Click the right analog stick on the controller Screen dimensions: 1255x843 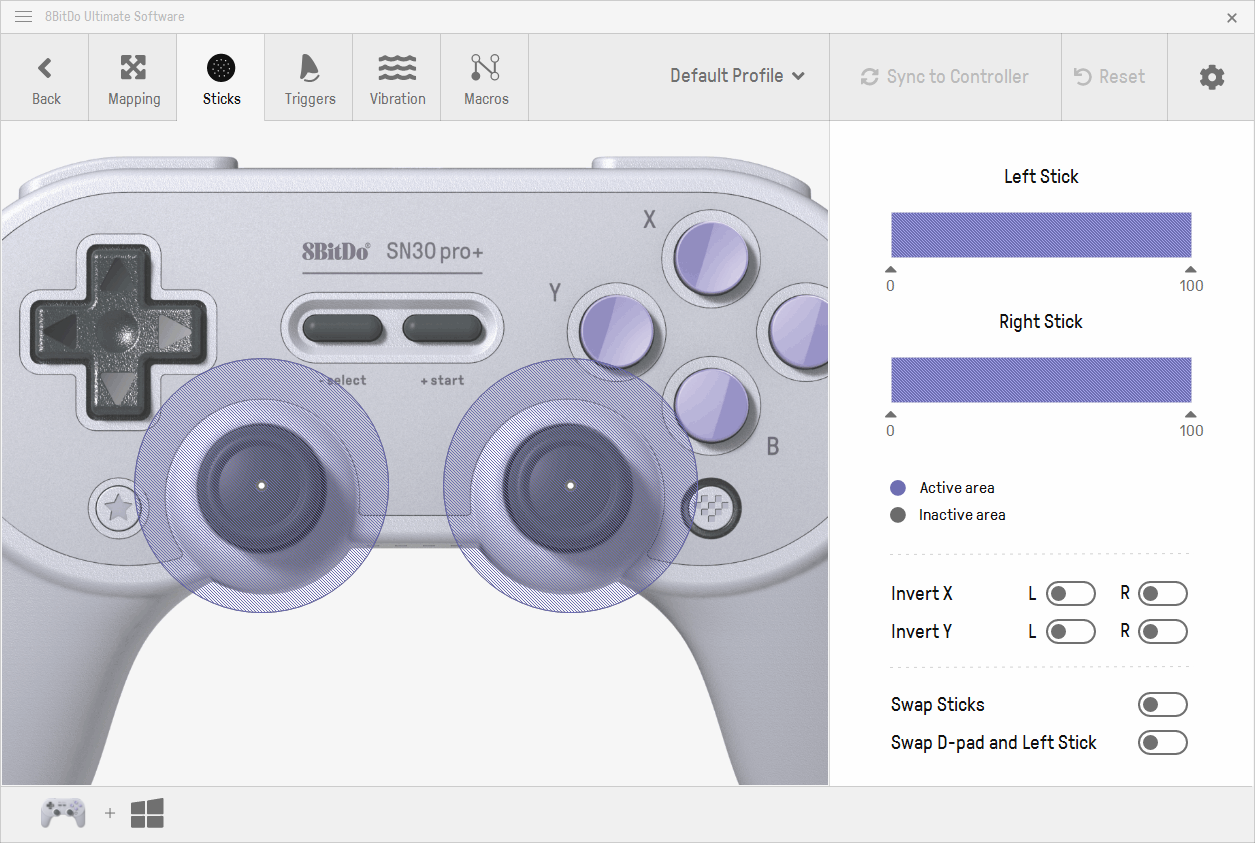570,486
